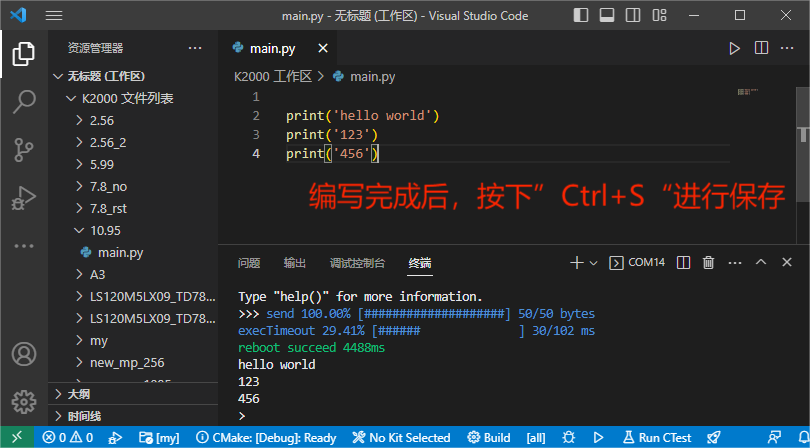
Task: Open Customize Layout button in title bar
Action: 659,16
